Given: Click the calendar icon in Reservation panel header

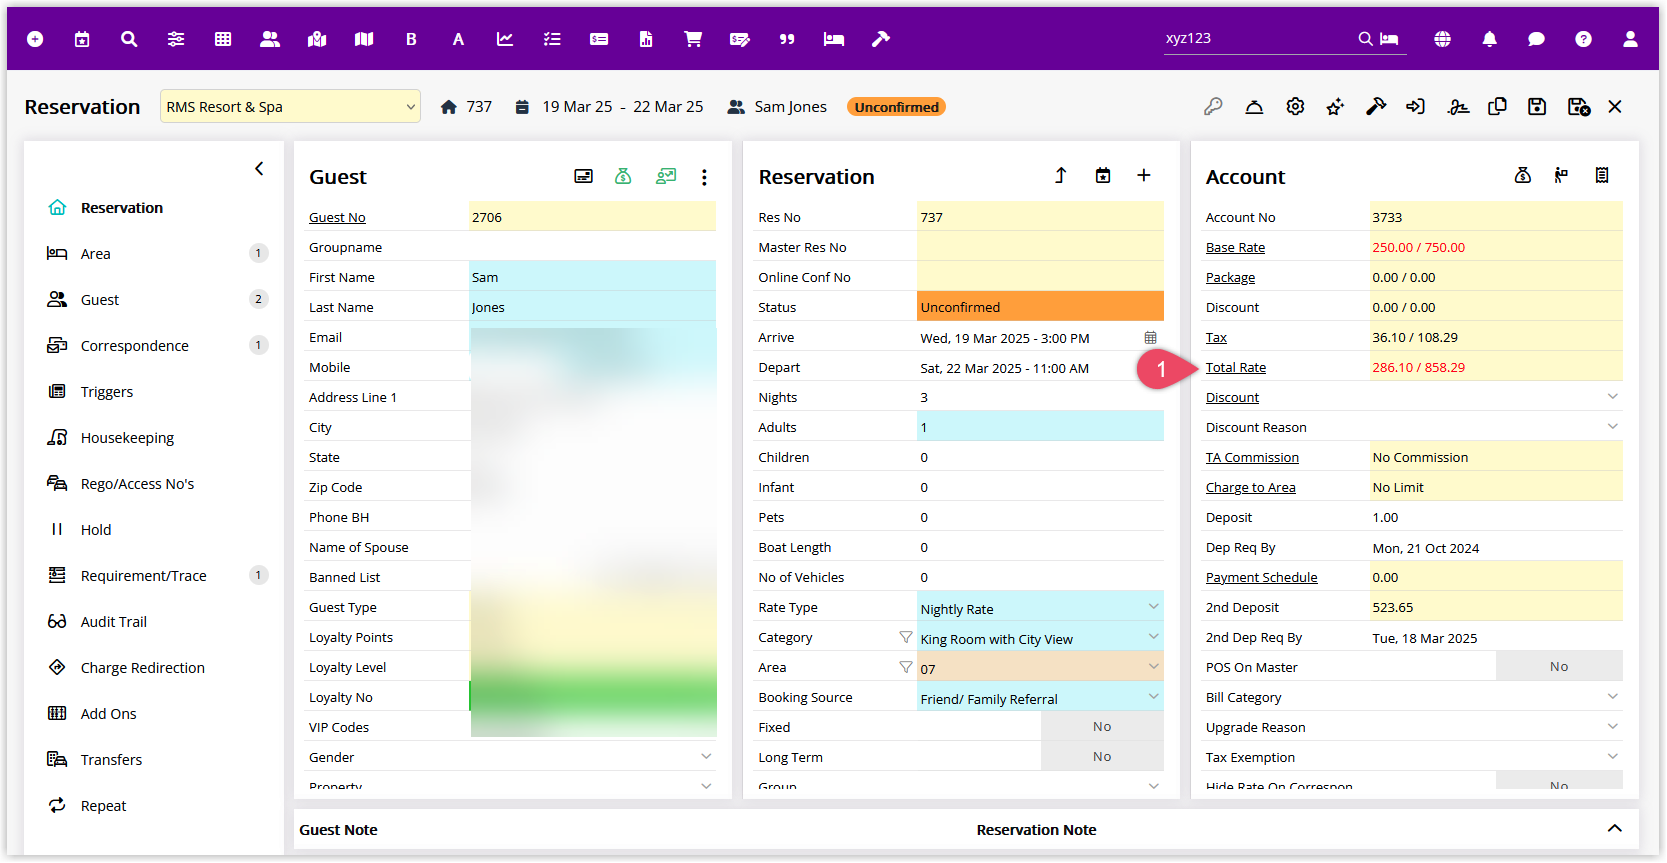Looking at the screenshot, I should pos(1103,175).
